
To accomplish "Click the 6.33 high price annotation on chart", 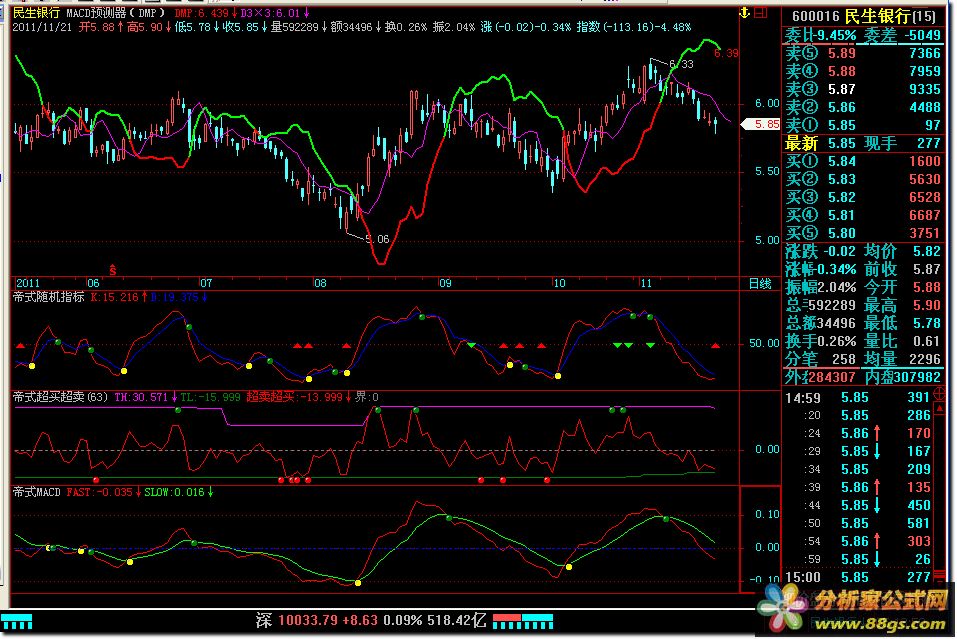I will (681, 64).
